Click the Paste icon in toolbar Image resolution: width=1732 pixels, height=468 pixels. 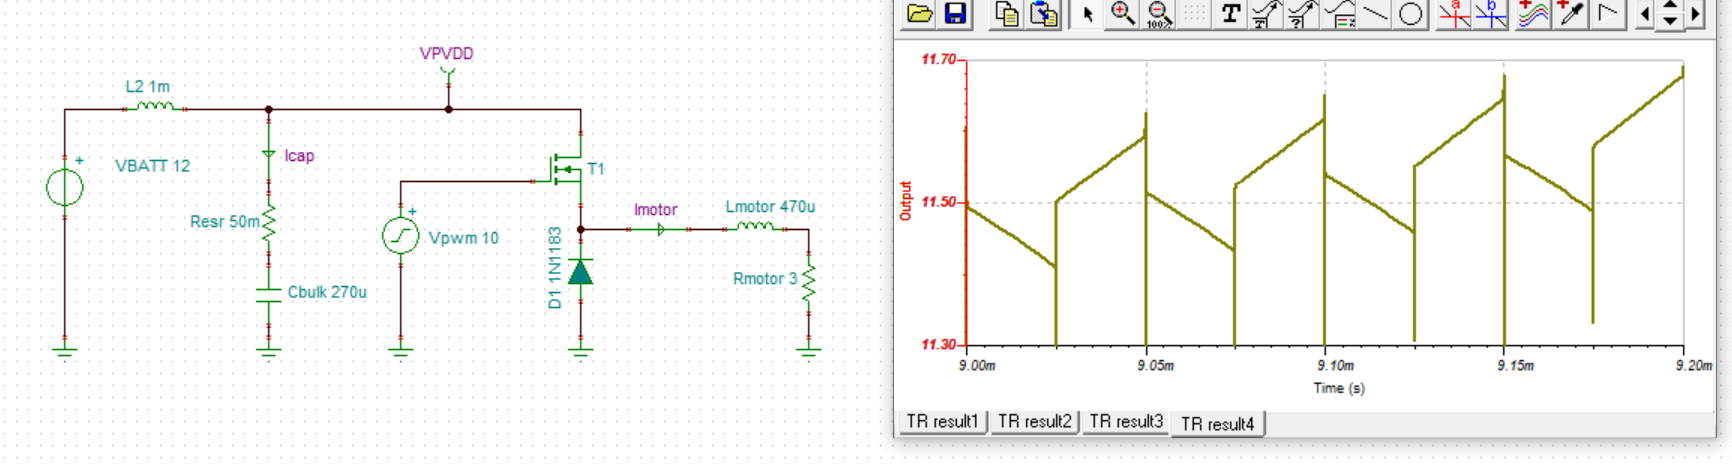click(x=1044, y=14)
